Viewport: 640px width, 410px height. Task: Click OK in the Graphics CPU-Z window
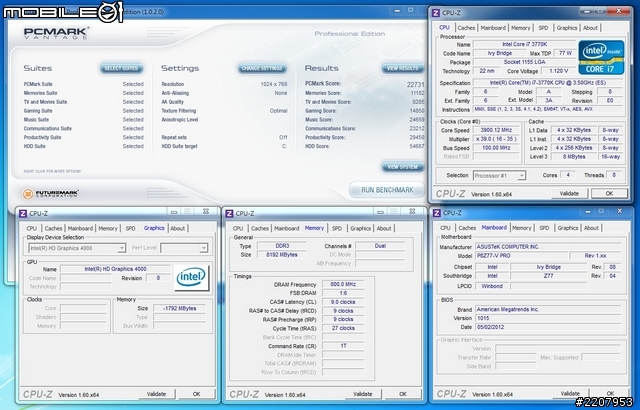click(x=196, y=394)
